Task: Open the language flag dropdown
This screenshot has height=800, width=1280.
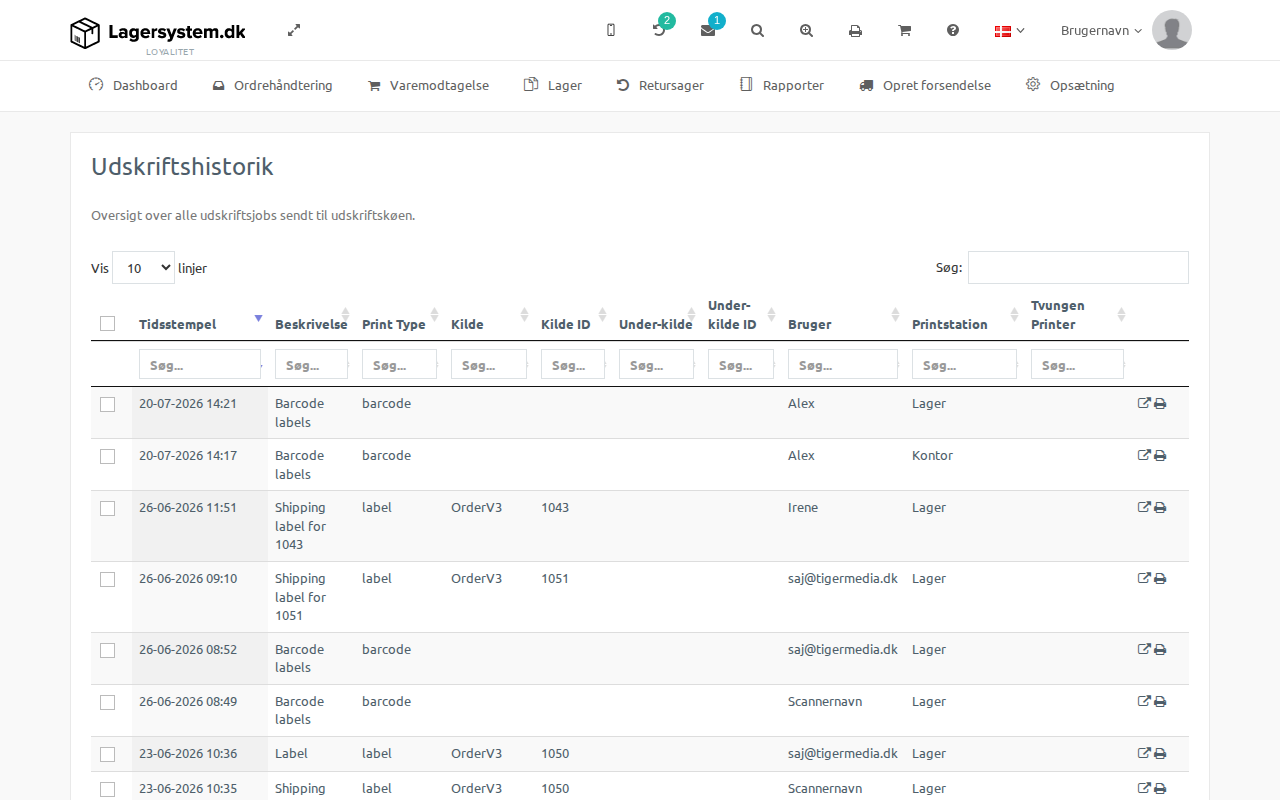Action: tap(1009, 31)
